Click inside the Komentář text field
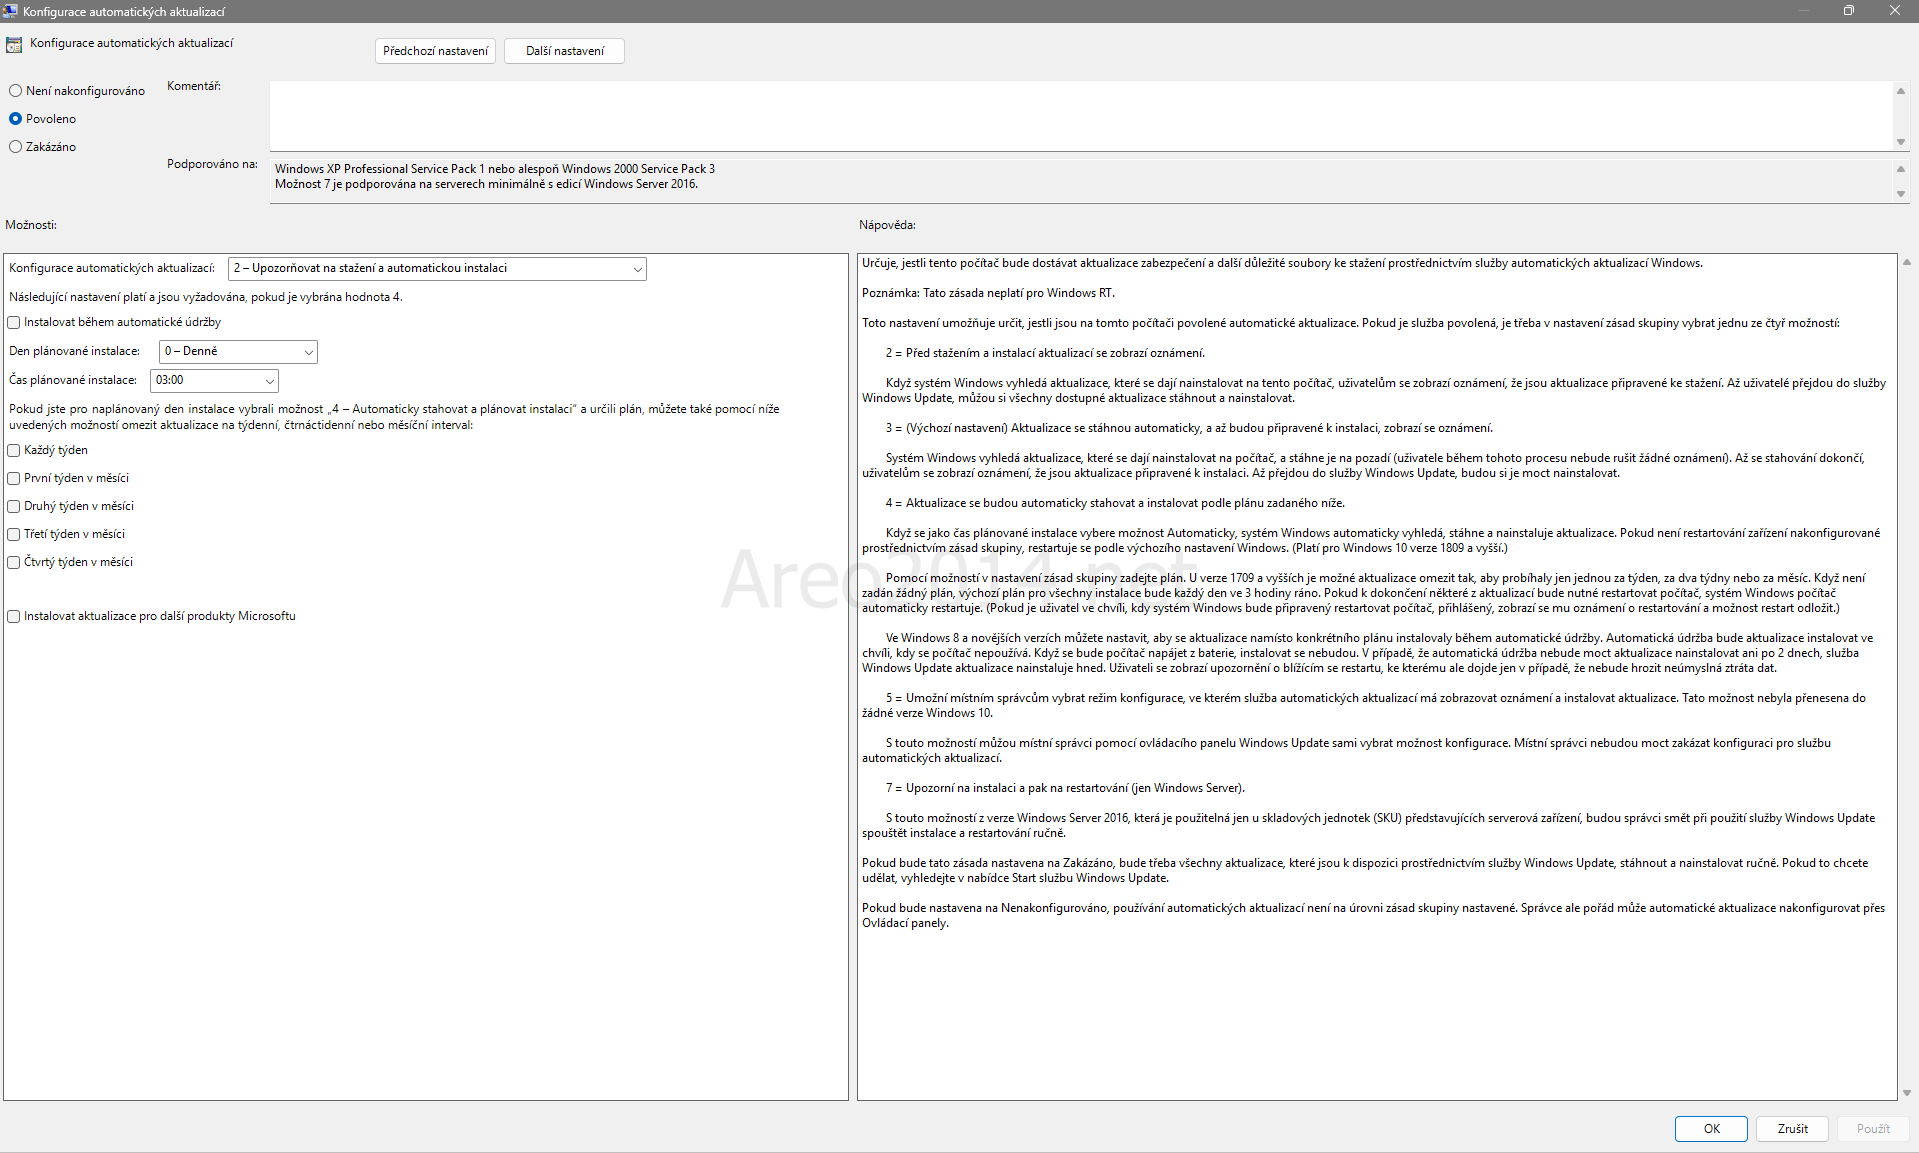 click(1080, 116)
